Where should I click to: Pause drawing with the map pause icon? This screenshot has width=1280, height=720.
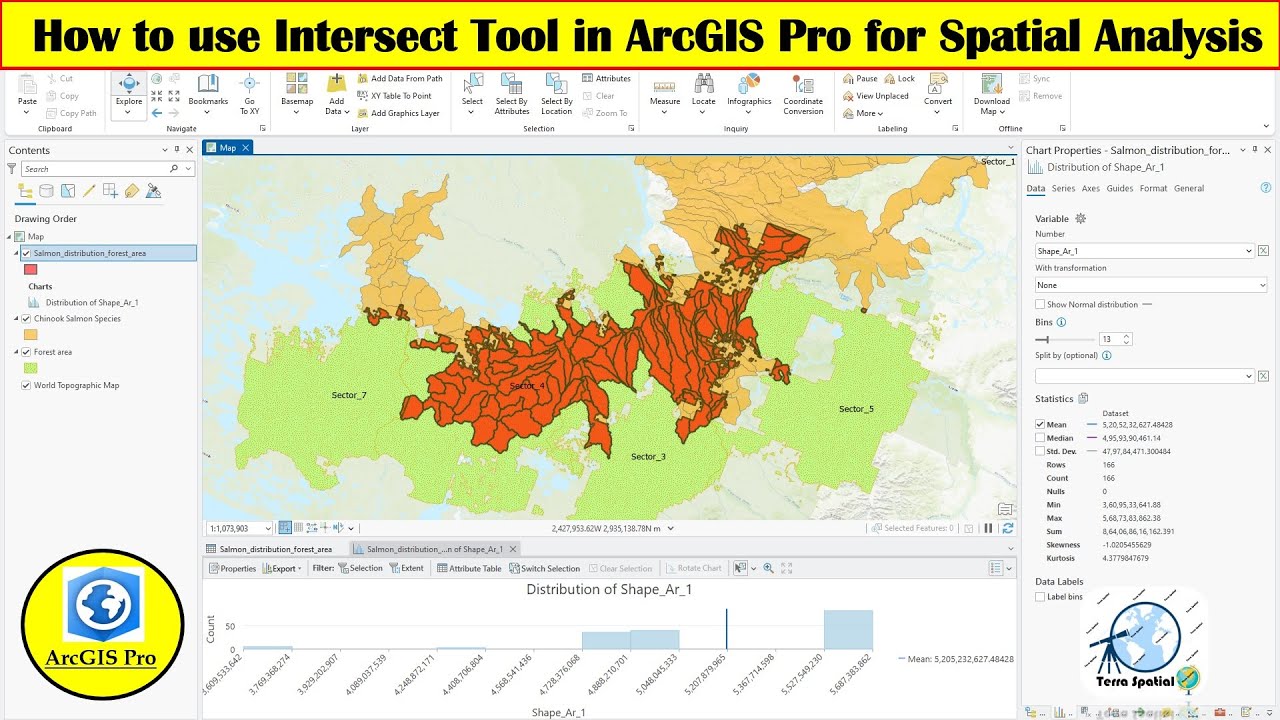(989, 528)
